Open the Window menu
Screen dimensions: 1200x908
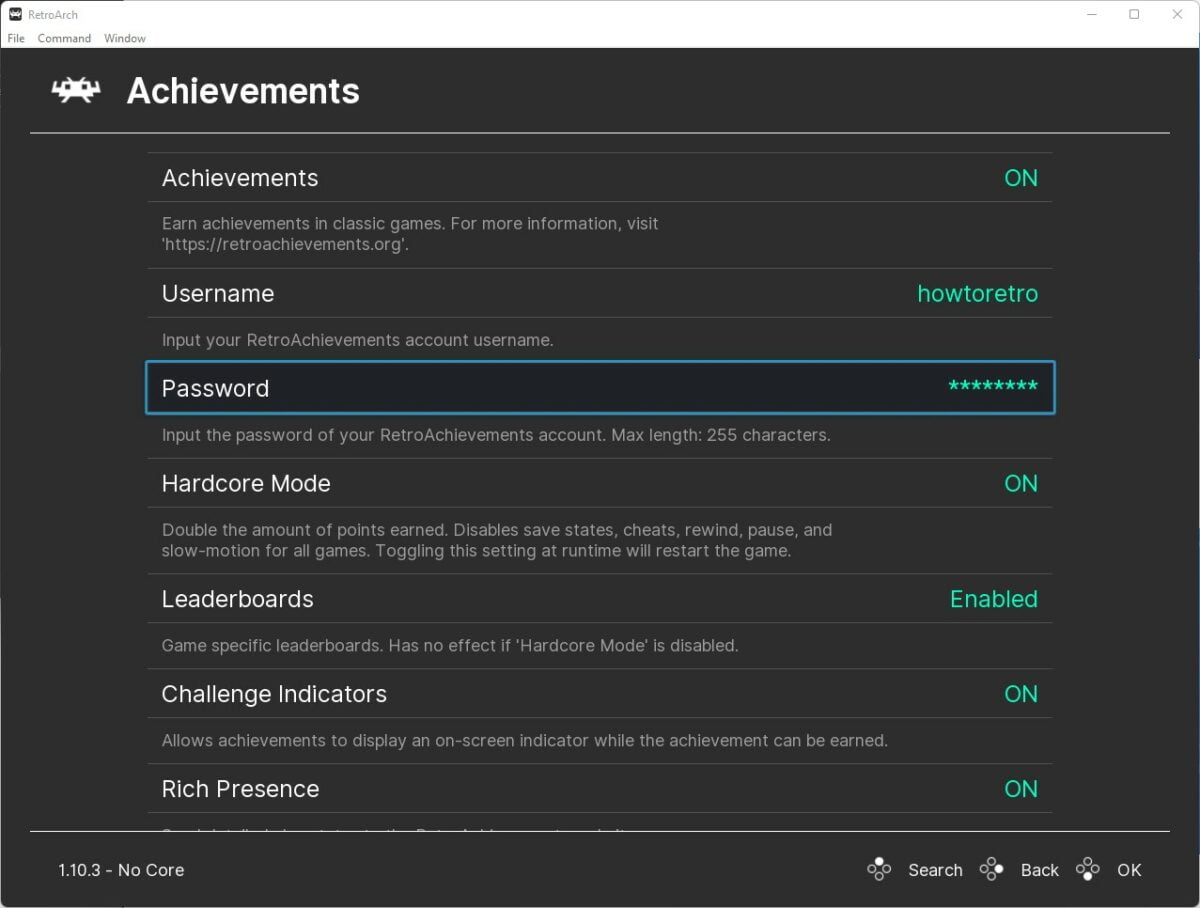point(125,38)
